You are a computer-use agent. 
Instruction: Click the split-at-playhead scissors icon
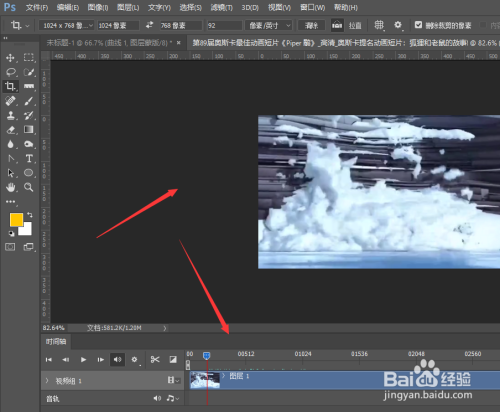coord(155,360)
